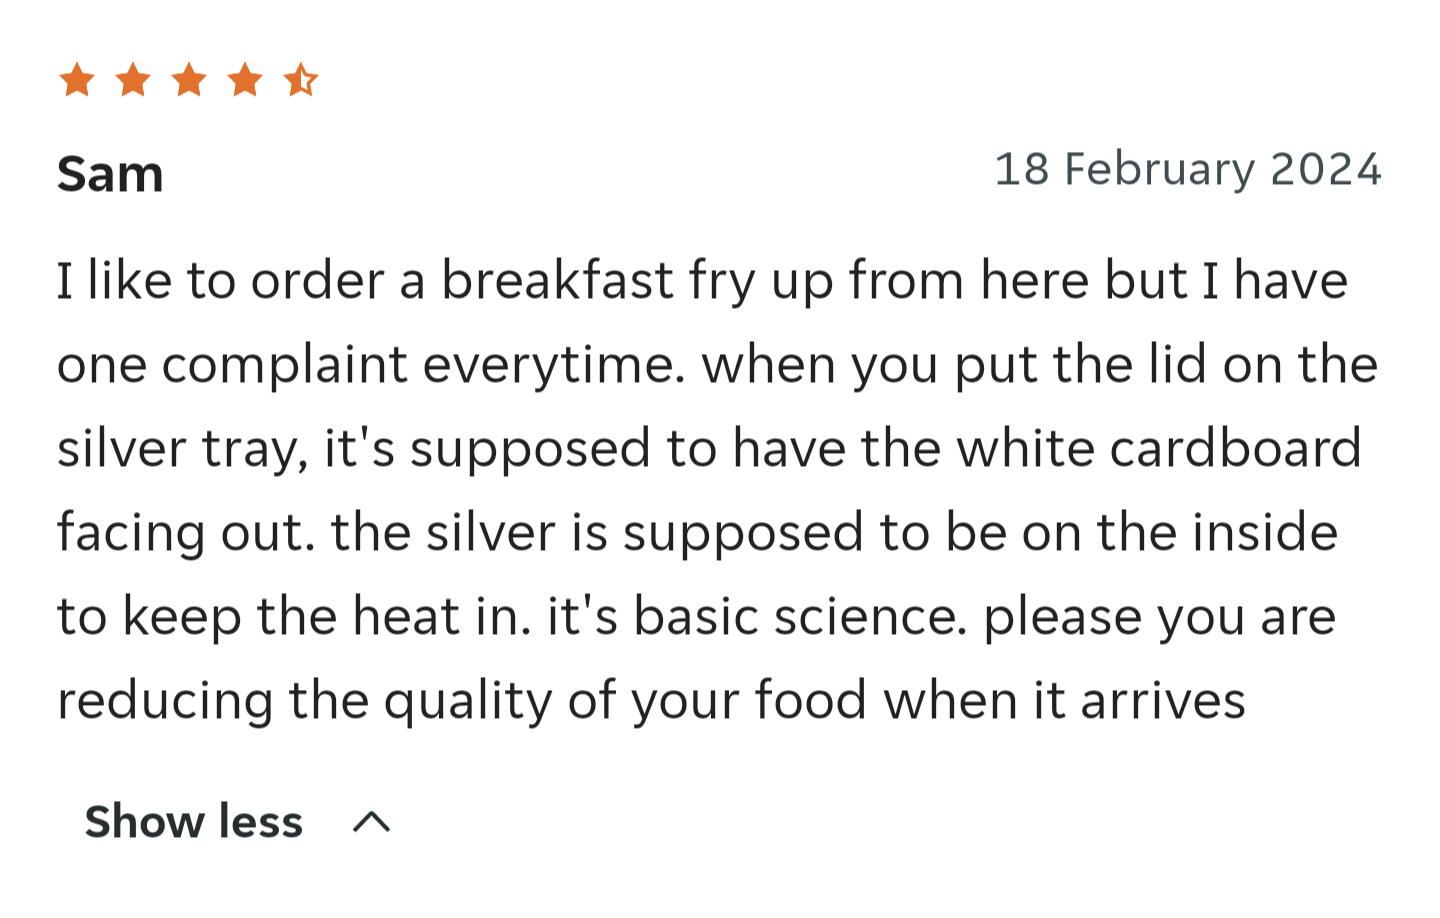Click the first orange rating star

coord(77,80)
